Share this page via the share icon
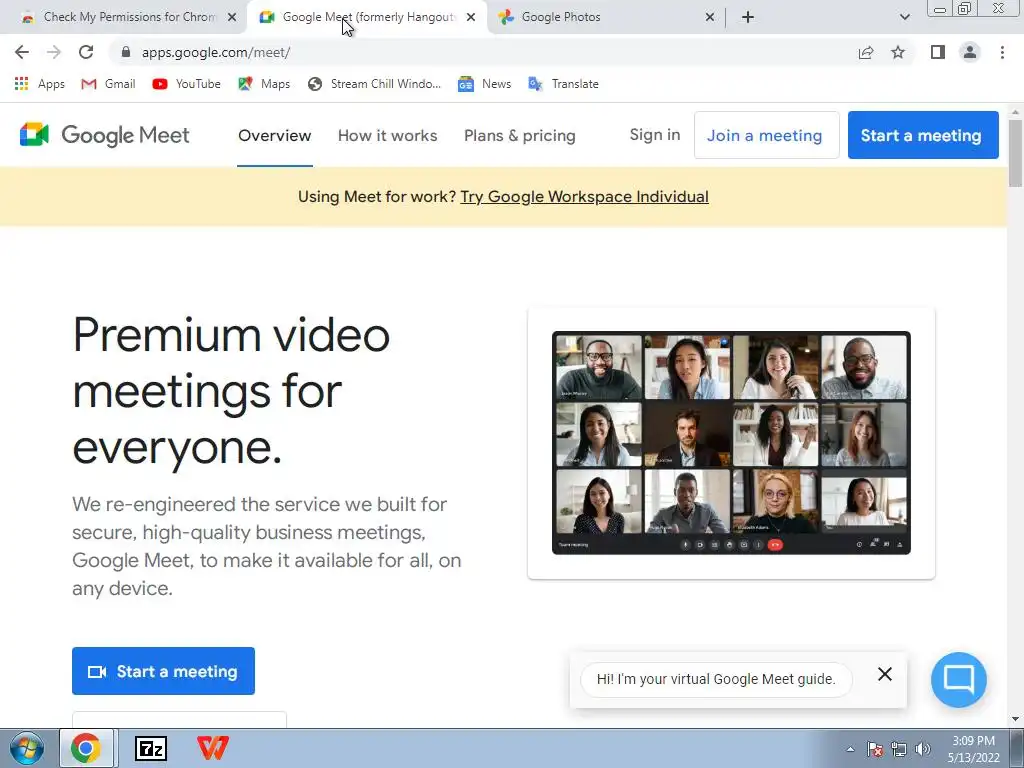1024x768 pixels. tap(866, 52)
